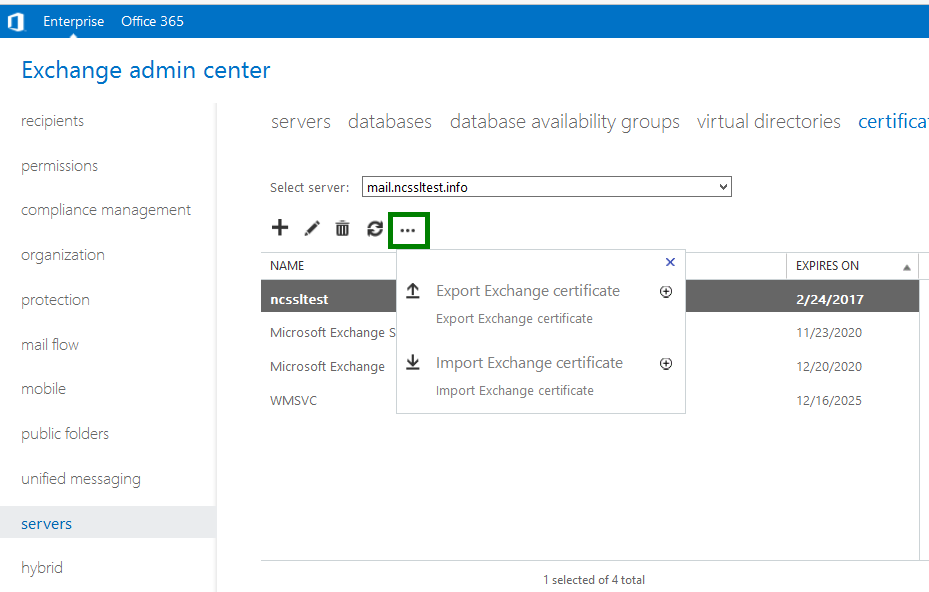Sort by the EXPIRES ON column arrow
Viewport: 929px width, 592px height.
coord(906,267)
